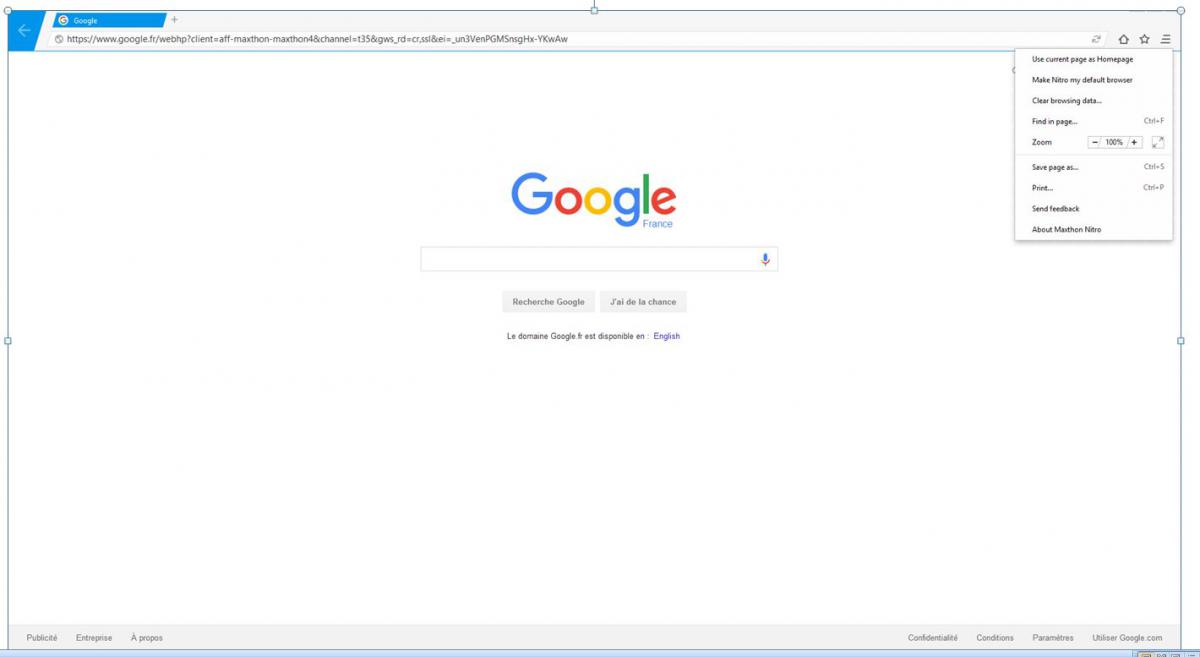Click the site info icon in address bar
Viewport: 1200px width, 657px height.
[59, 39]
